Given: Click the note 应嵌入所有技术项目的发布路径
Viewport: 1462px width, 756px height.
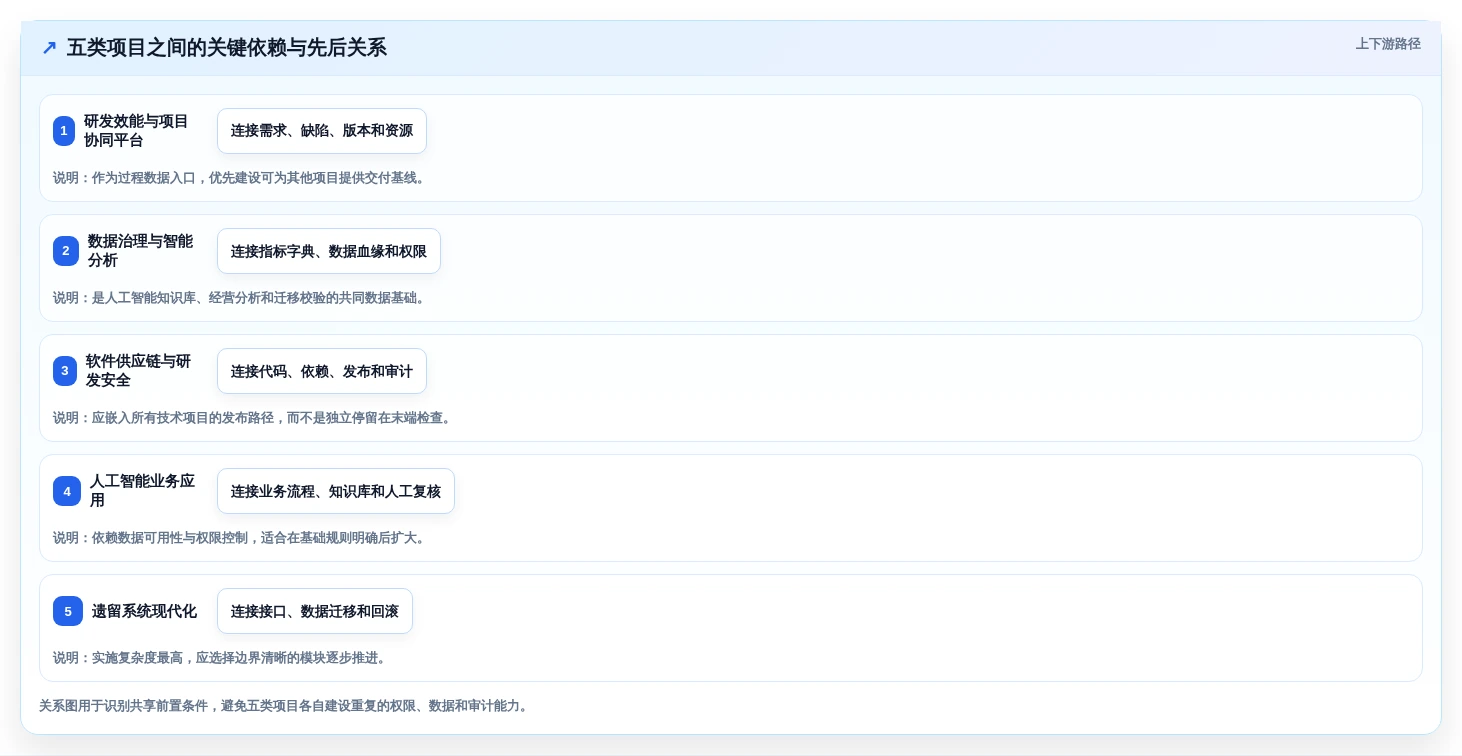Looking at the screenshot, I should (x=254, y=418).
